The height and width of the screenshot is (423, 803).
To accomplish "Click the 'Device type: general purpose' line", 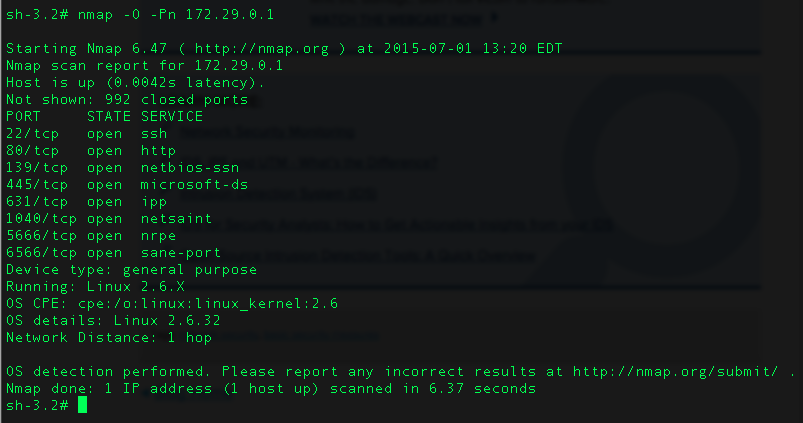I will pos(132,270).
